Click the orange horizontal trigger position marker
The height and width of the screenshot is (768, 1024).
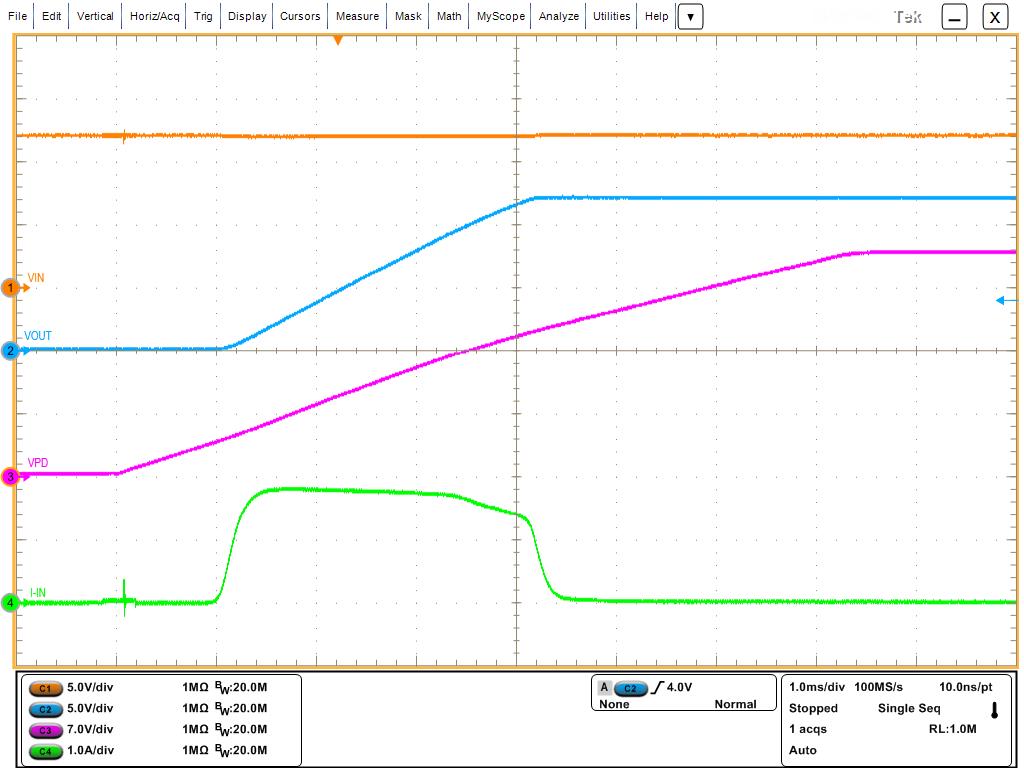pyautogui.click(x=338, y=40)
